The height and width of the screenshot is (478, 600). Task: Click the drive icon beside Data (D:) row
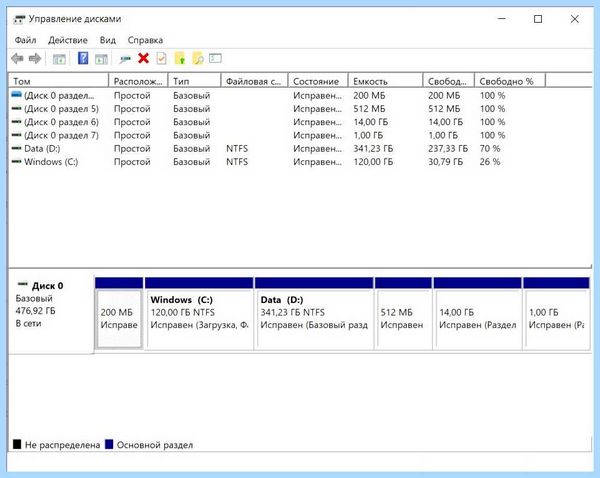coord(16,148)
